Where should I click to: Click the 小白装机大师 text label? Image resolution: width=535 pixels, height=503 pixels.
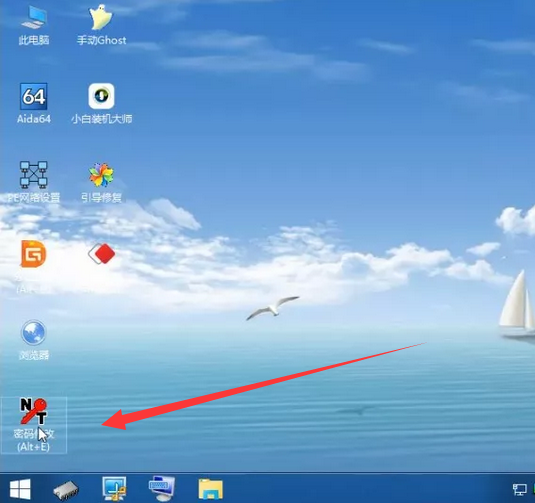click(x=102, y=119)
